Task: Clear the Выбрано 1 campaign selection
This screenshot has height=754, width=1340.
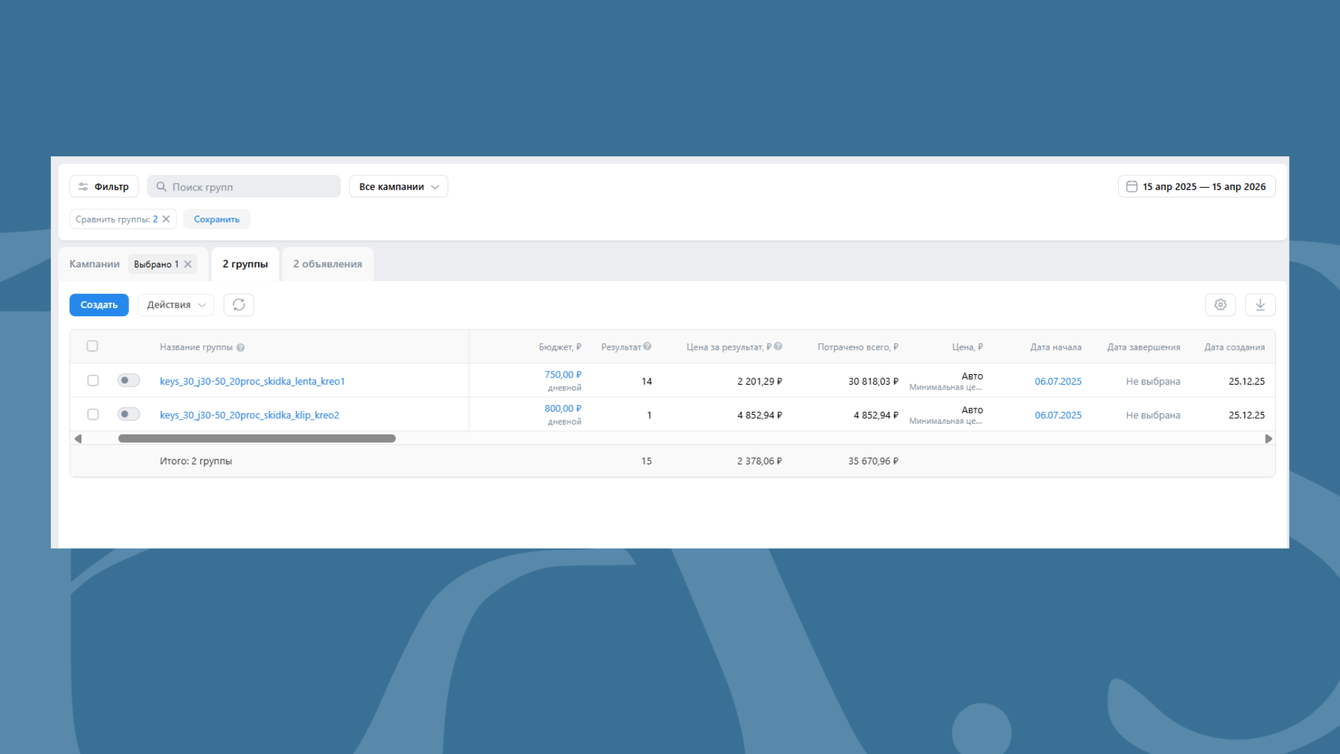Action: tap(188, 264)
